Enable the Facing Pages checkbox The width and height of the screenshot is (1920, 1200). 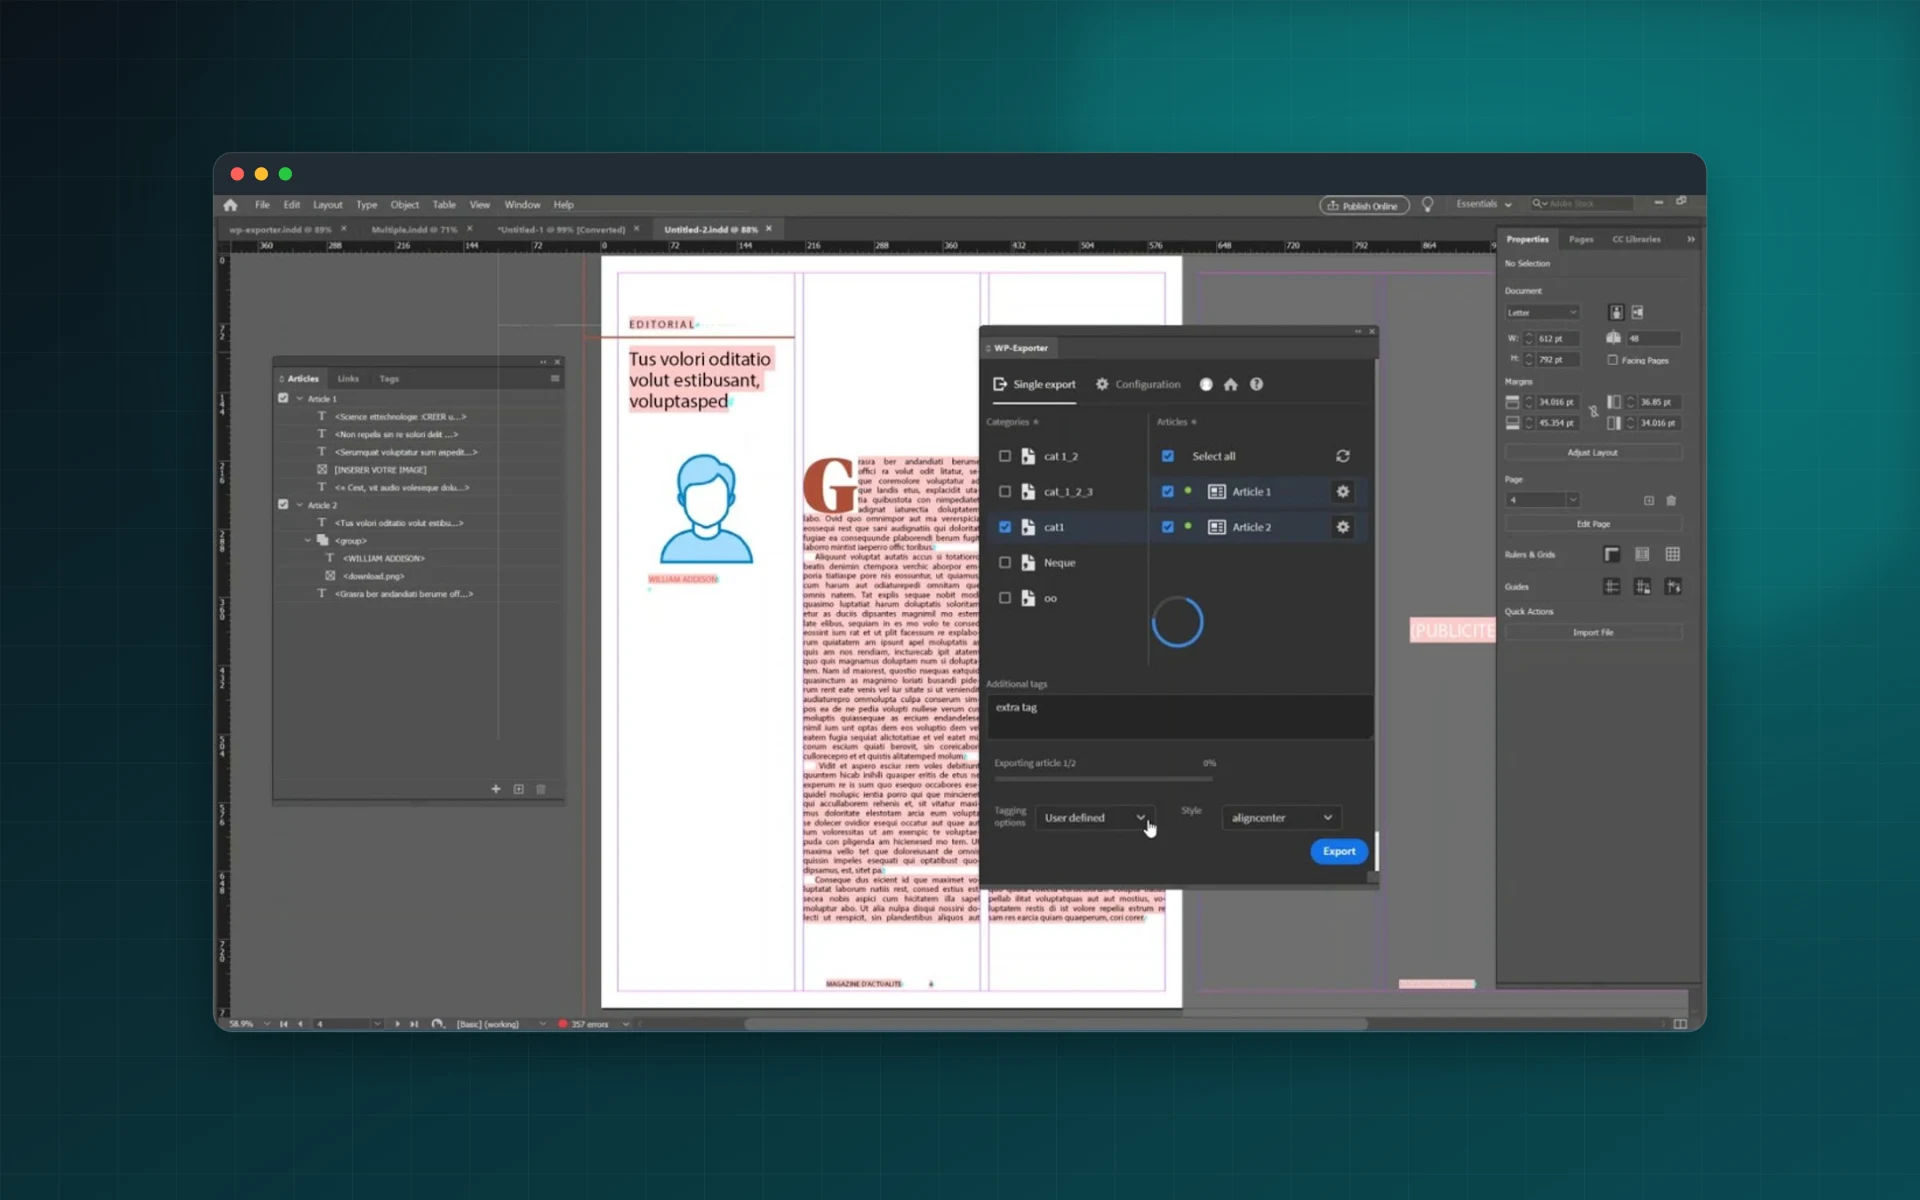(1612, 360)
